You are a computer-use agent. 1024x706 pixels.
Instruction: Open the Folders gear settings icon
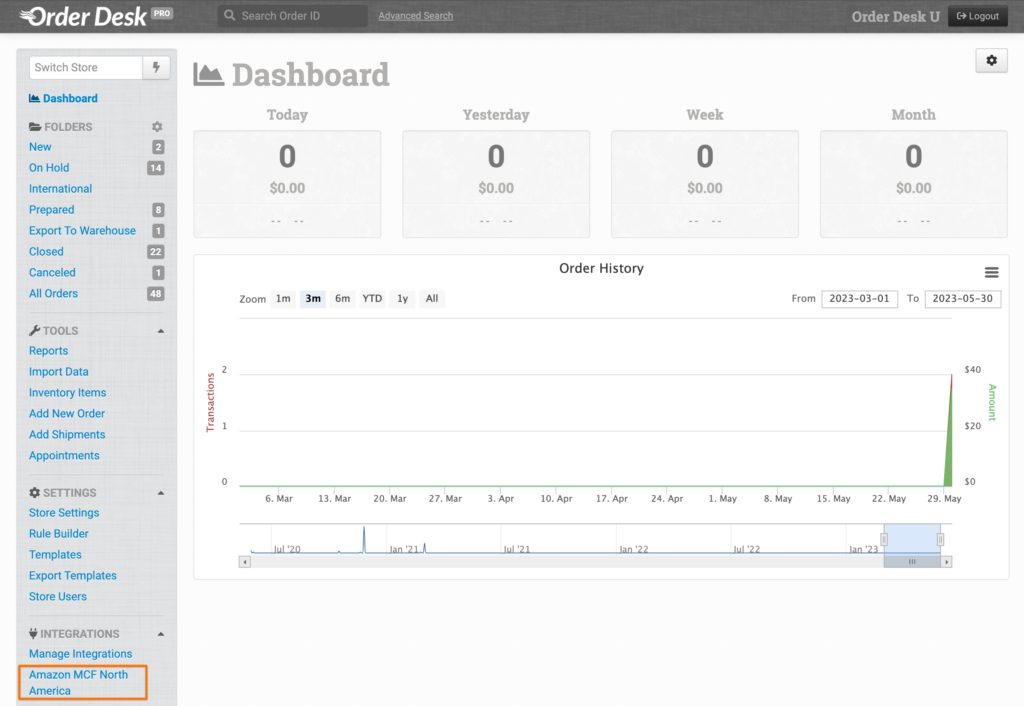156,127
